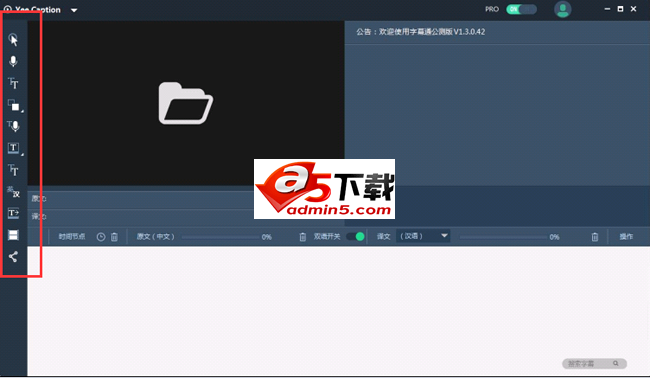Toggle the PRO ON switch
This screenshot has height=378, width=650.
pyautogui.click(x=521, y=9)
